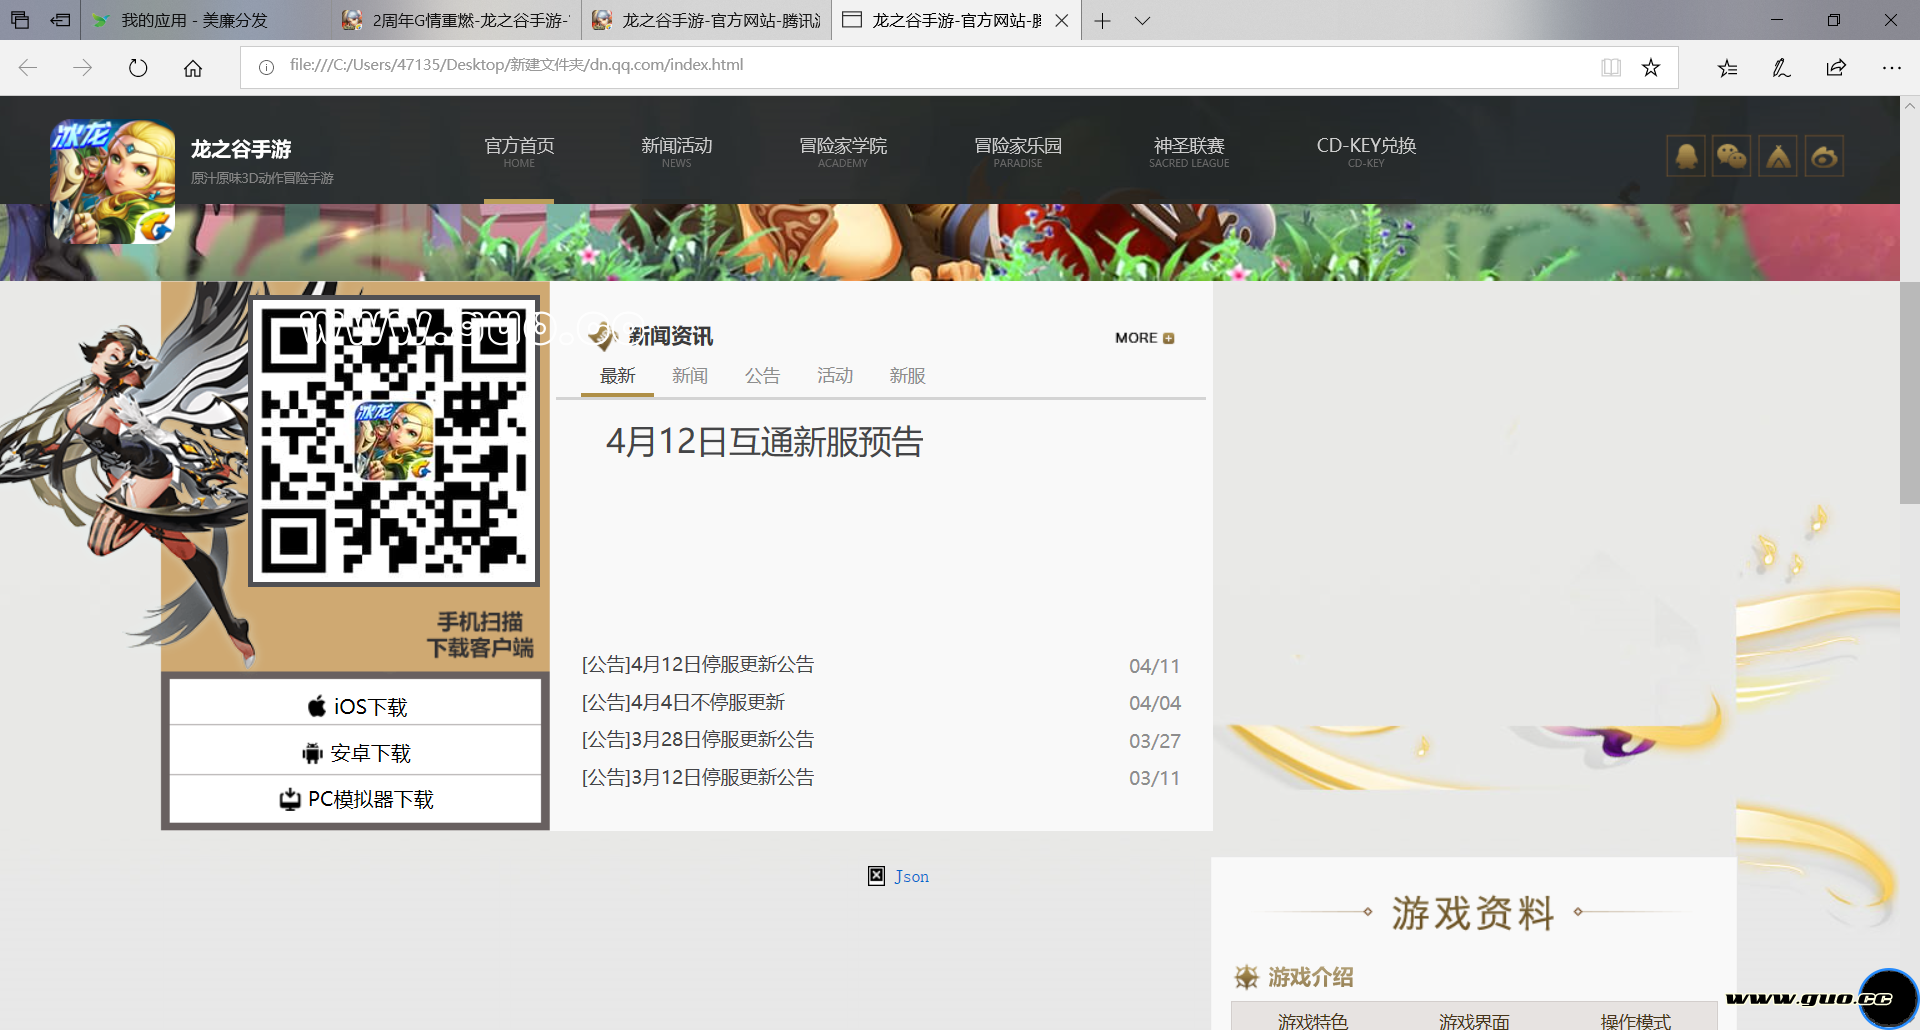
Task: Go forward in browser history
Action: click(x=83, y=68)
